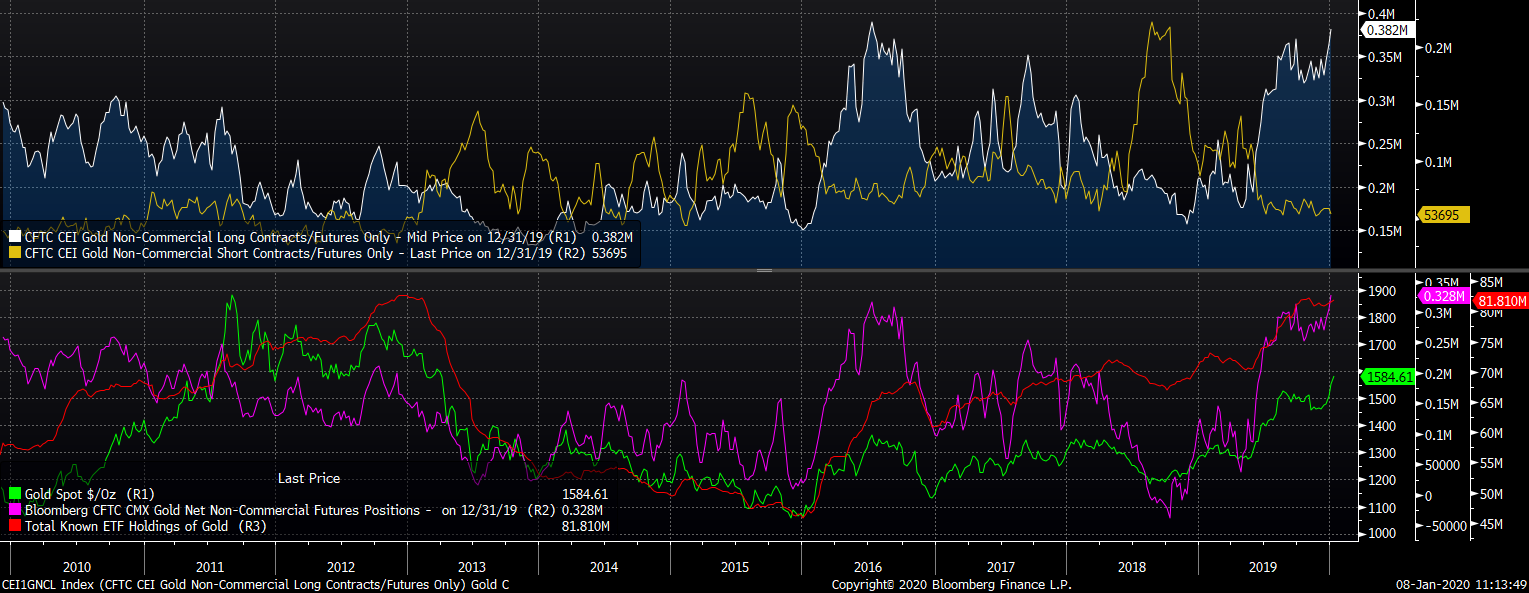Click the 2016 year label on time axis
The height and width of the screenshot is (593, 1529).
tap(868, 567)
